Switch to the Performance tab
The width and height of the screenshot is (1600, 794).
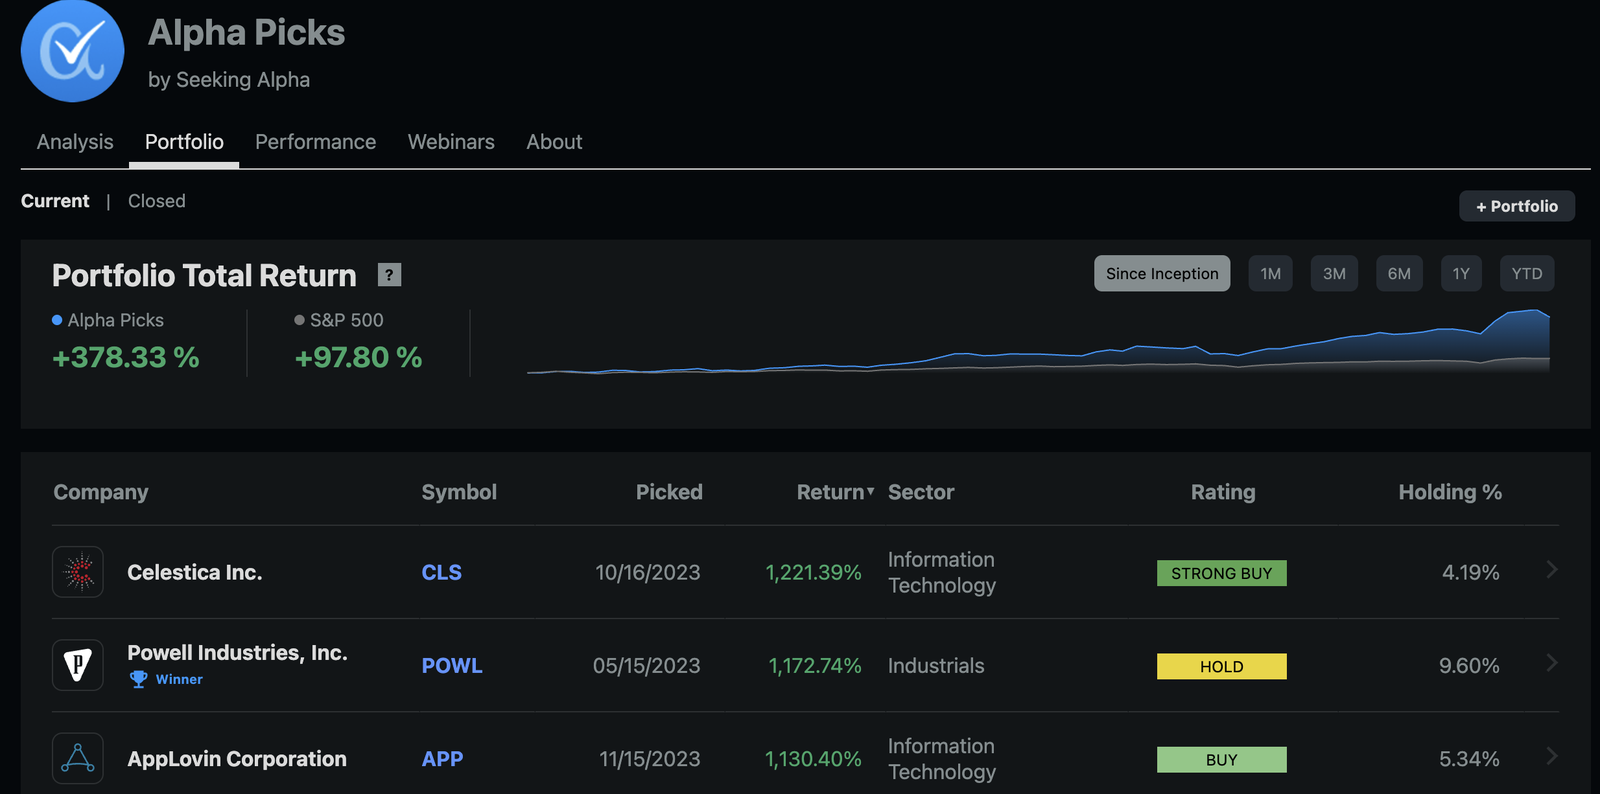(x=315, y=142)
